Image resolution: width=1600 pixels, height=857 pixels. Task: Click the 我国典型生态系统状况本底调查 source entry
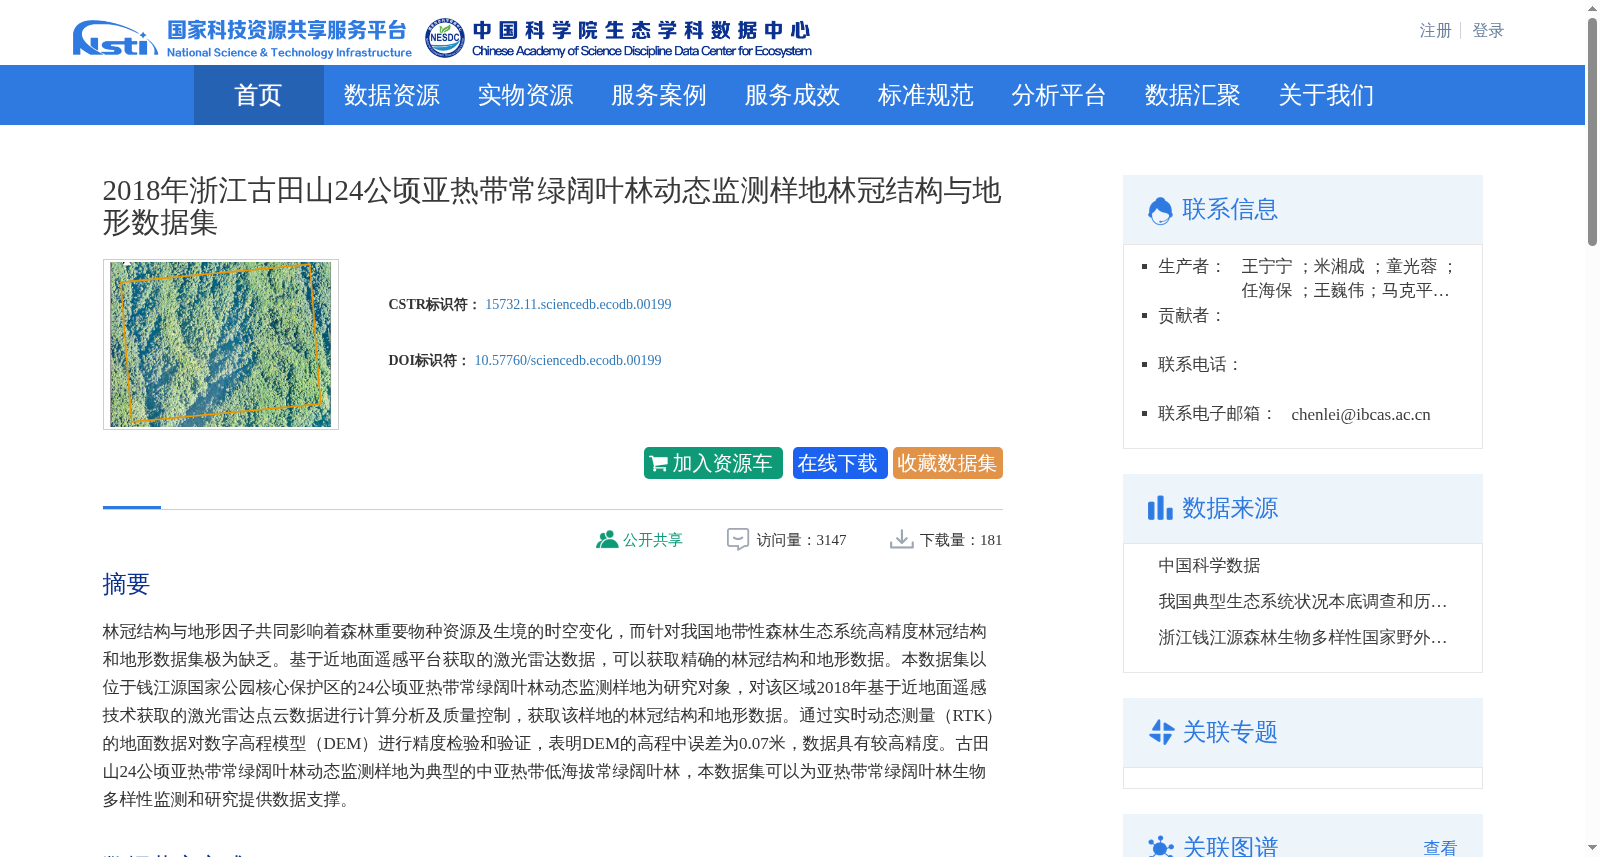click(x=1303, y=602)
